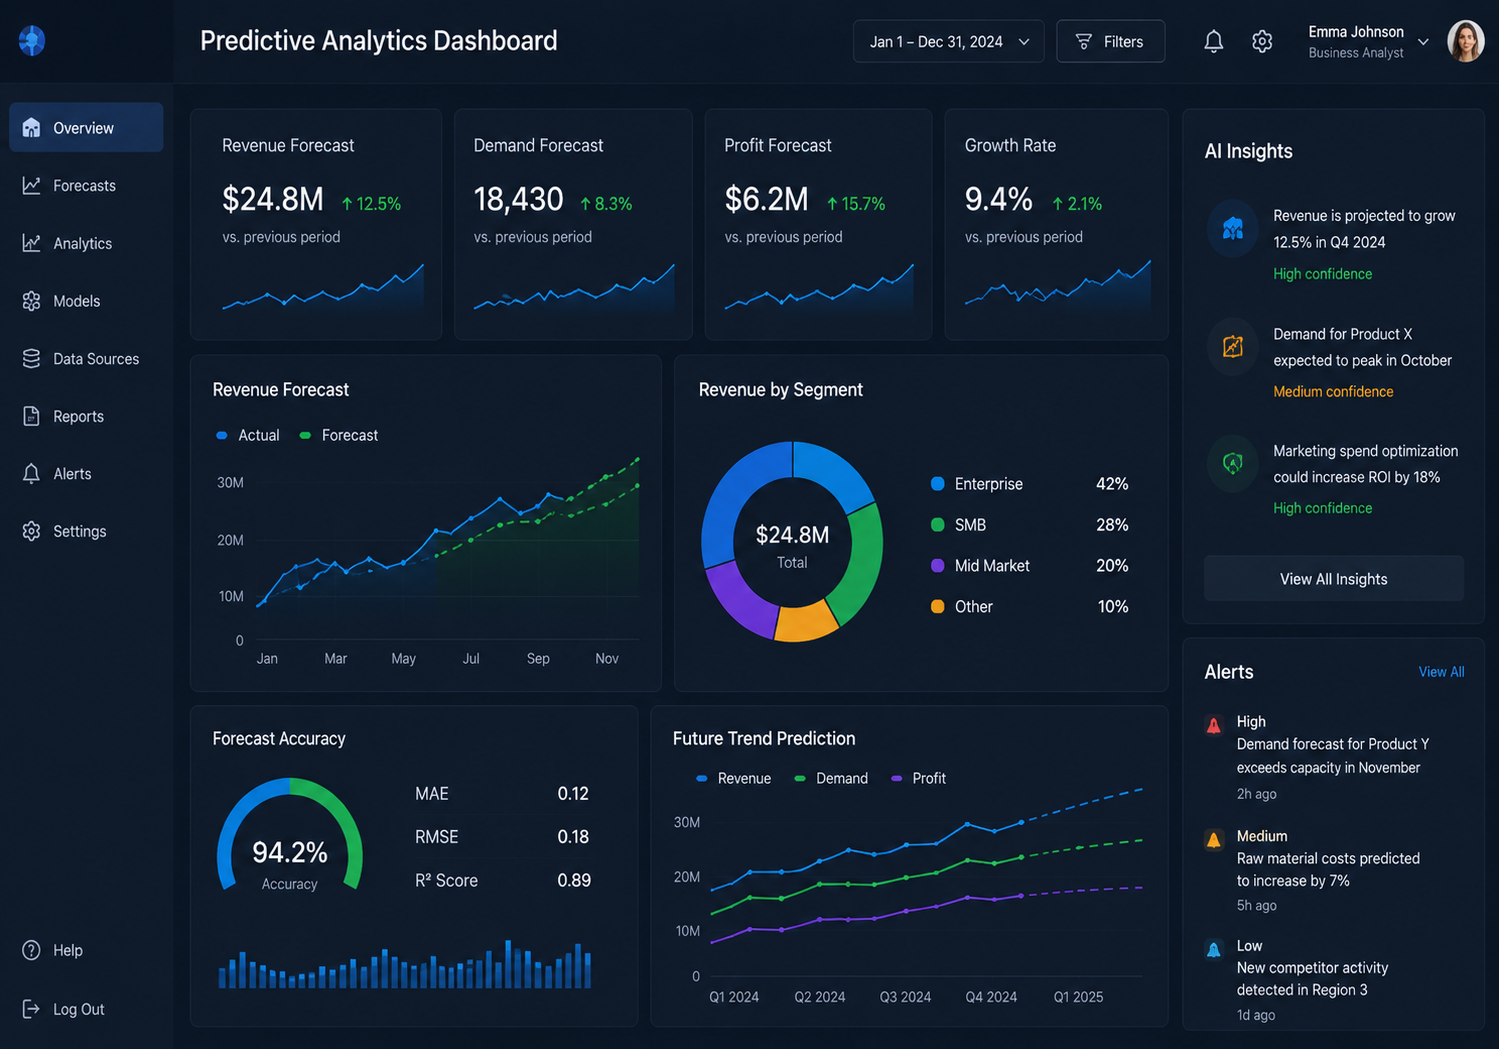This screenshot has width=1499, height=1049.
Task: Navigate to Forecasts in the sidebar
Action: click(86, 185)
